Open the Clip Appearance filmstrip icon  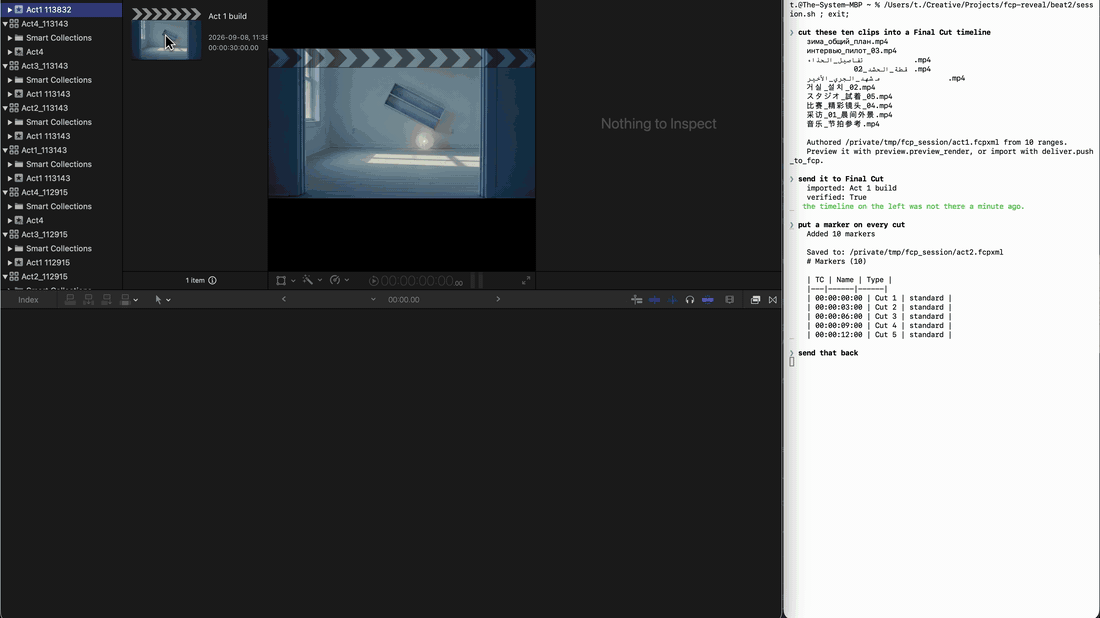click(x=730, y=300)
